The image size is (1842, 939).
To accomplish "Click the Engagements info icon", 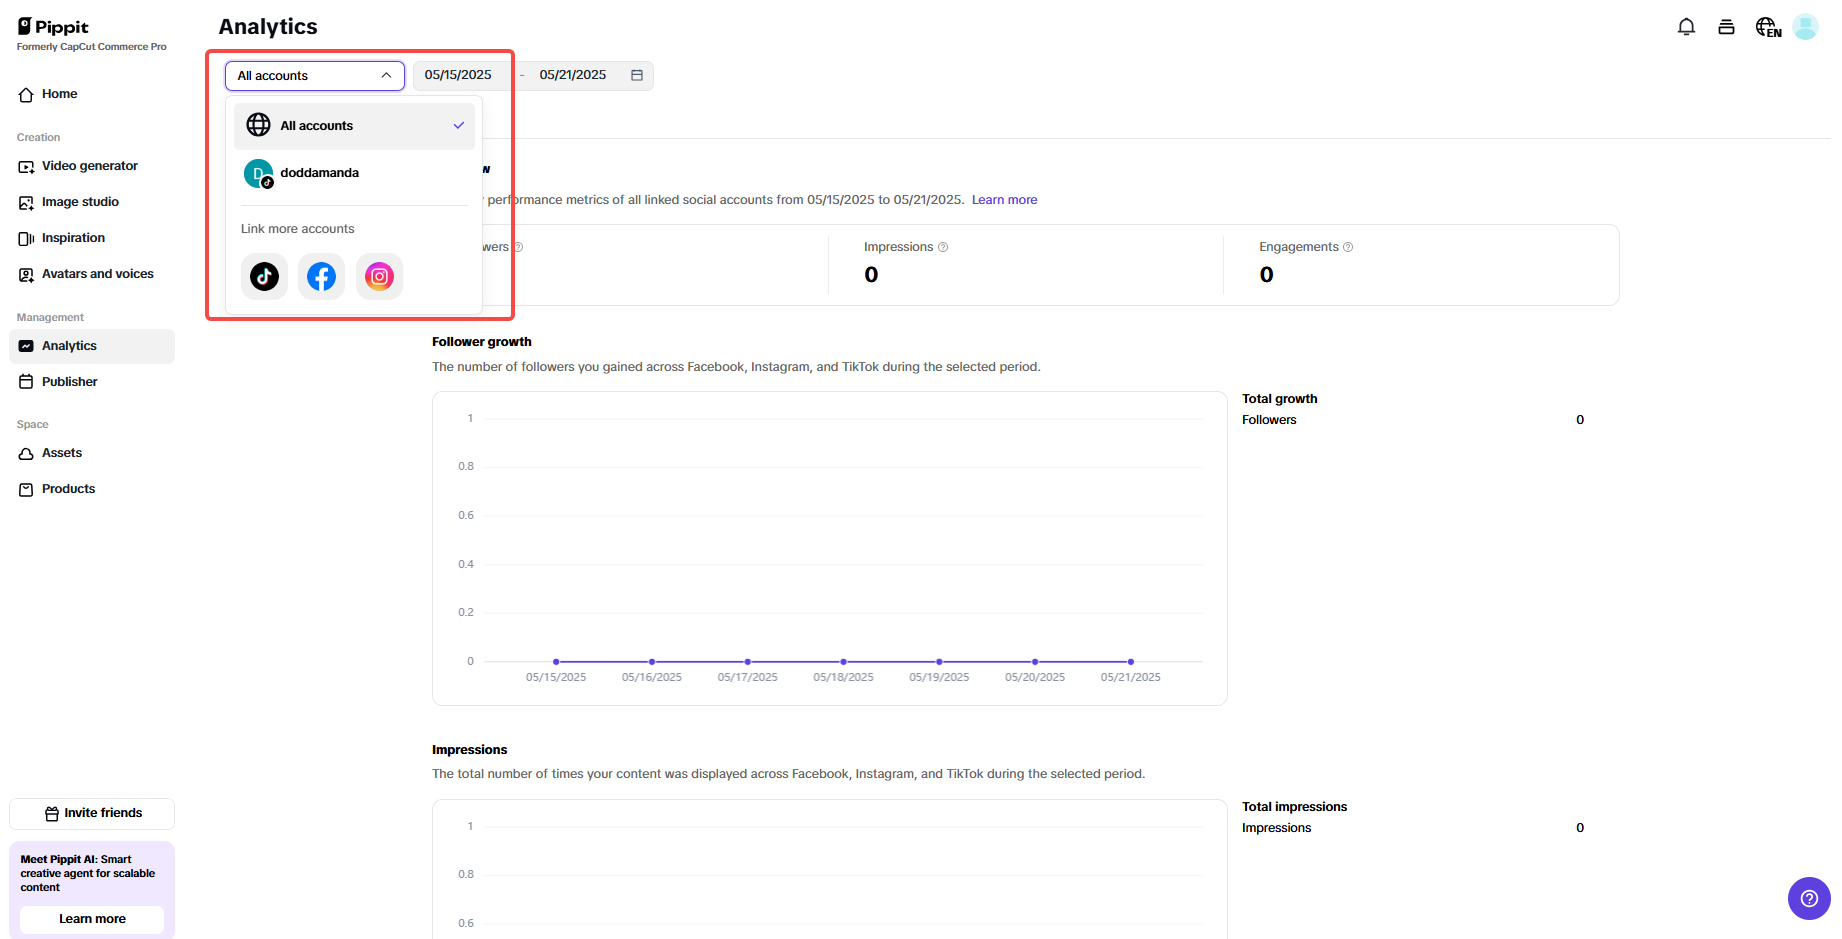I will click(1348, 247).
